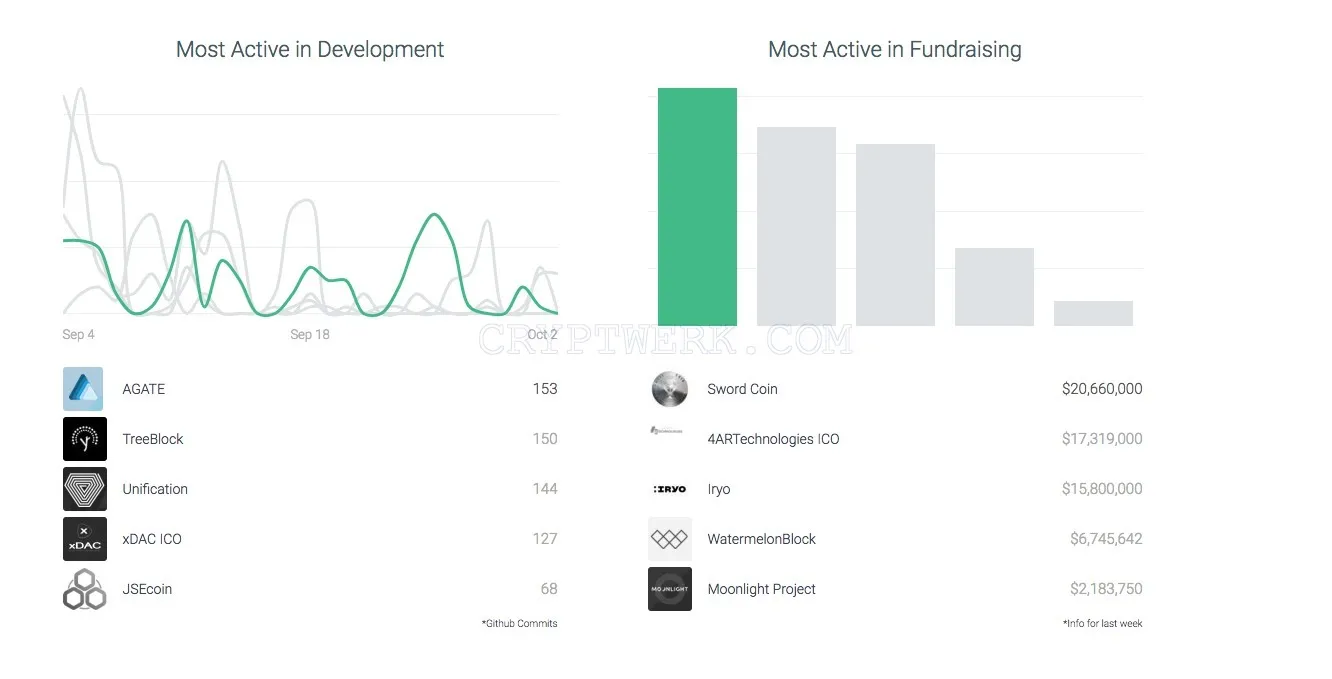Select the Iryo logo icon
The height and width of the screenshot is (679, 1332).
tap(669, 489)
